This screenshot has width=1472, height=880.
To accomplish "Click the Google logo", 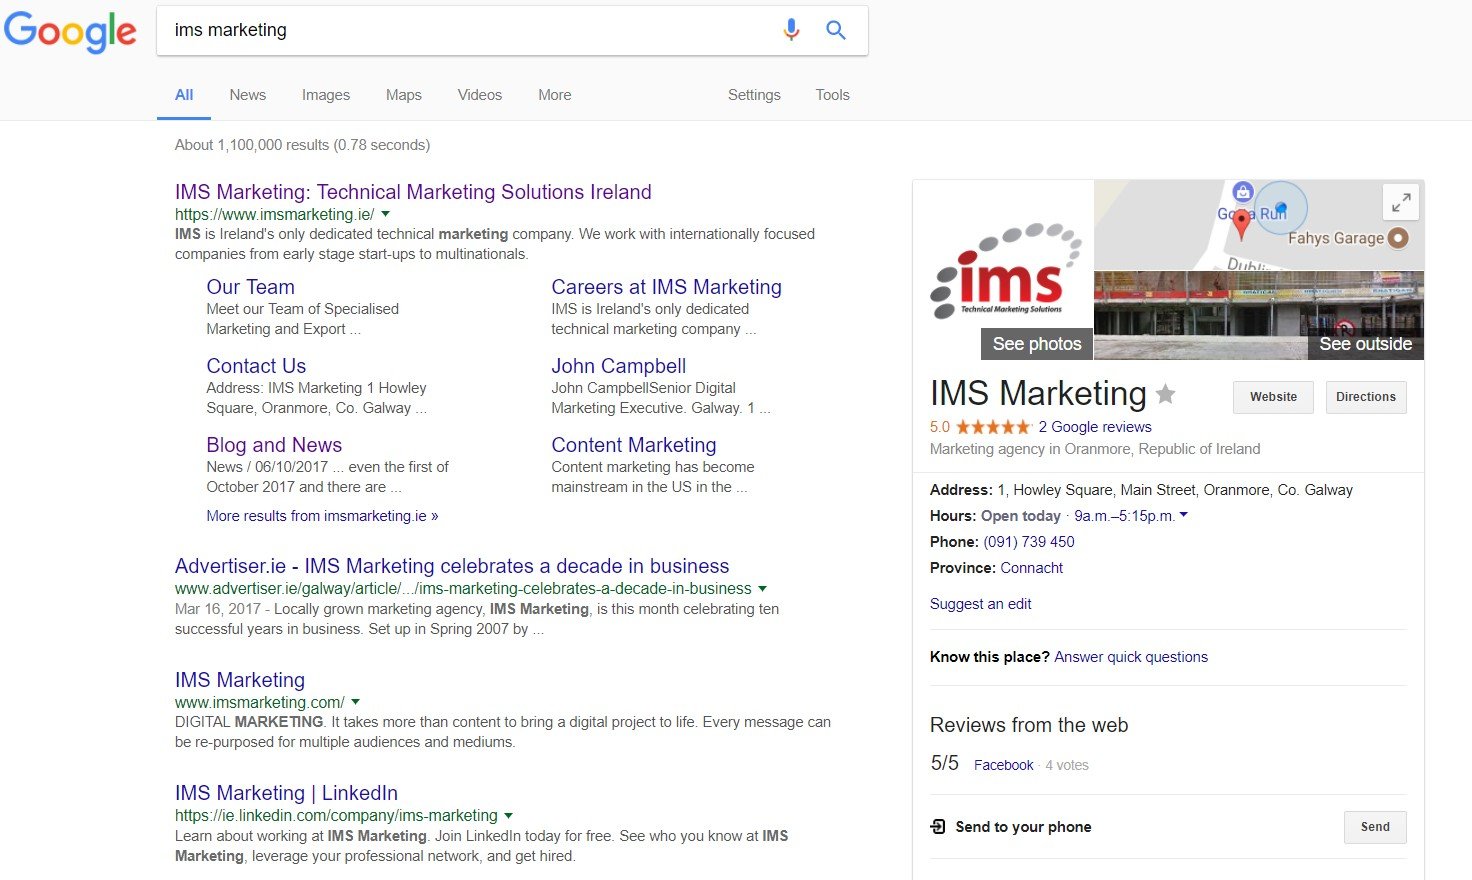I will [70, 31].
